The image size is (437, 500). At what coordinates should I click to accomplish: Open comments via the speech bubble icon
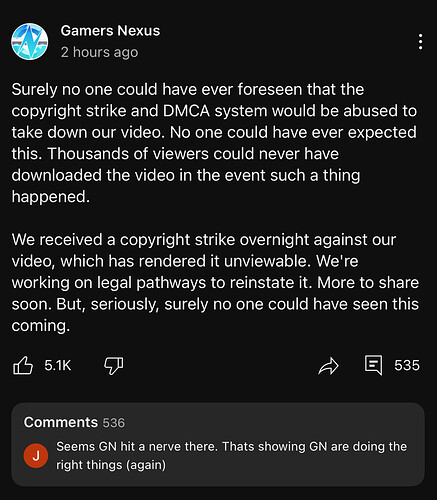click(x=373, y=365)
